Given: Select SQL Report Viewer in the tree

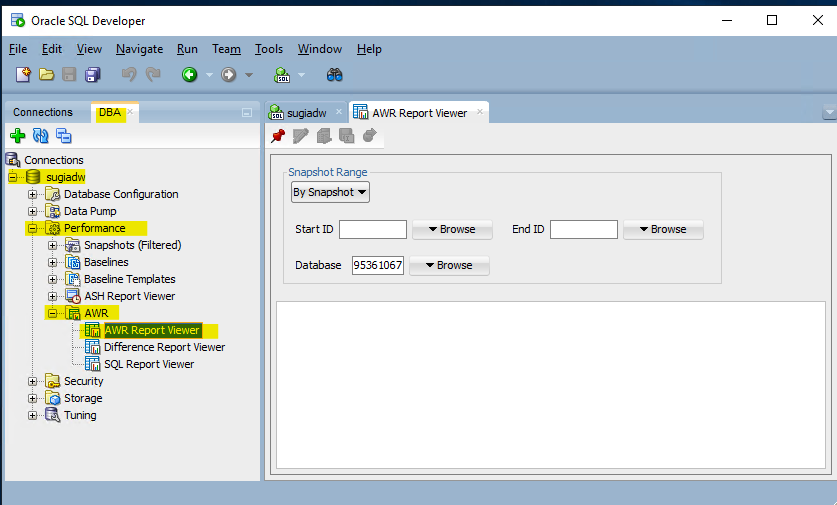Looking at the screenshot, I should [x=149, y=364].
